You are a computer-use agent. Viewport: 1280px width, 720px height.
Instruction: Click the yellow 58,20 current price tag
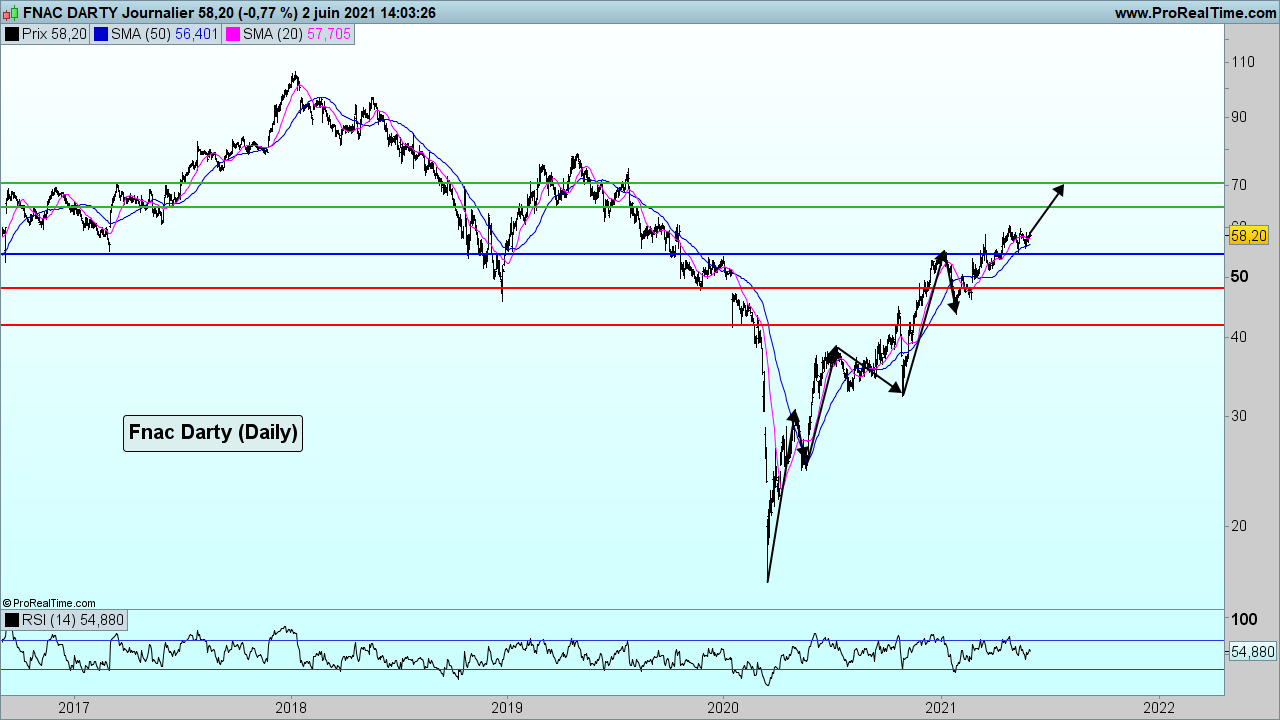[x=1248, y=236]
